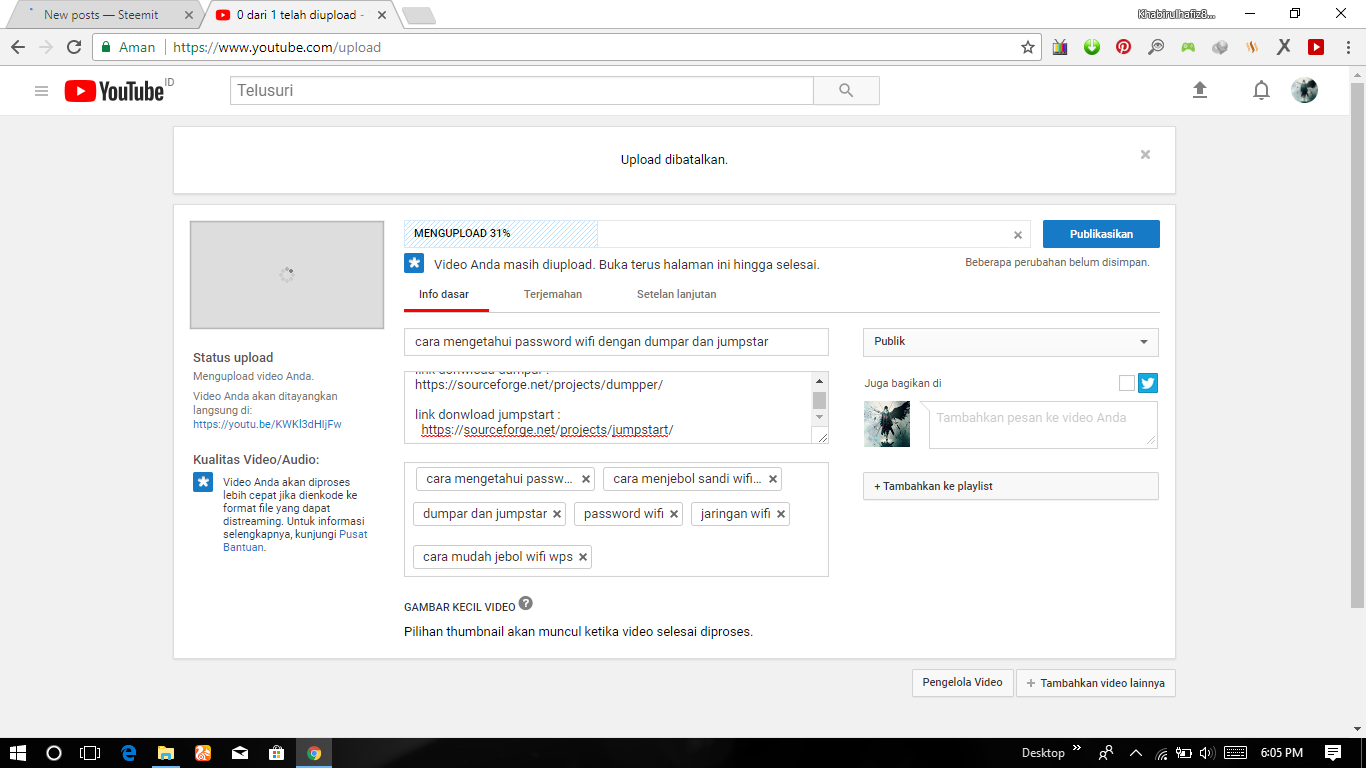The image size is (1366, 768).
Task: Launch Microsoft Edge from the taskbar
Action: tap(128, 753)
